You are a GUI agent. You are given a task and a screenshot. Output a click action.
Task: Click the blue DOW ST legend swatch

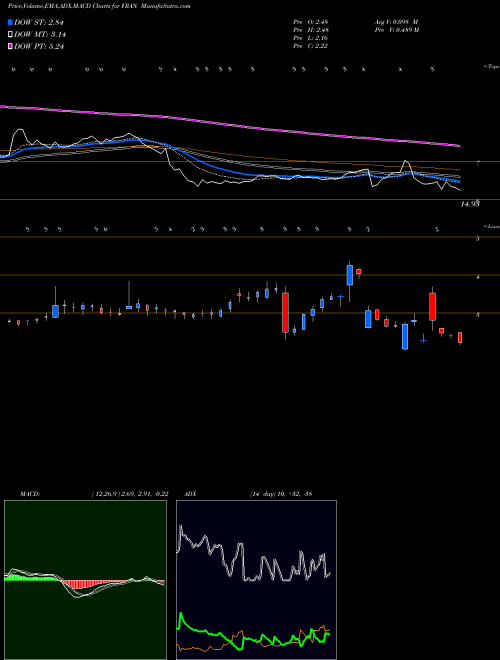click(10, 22)
